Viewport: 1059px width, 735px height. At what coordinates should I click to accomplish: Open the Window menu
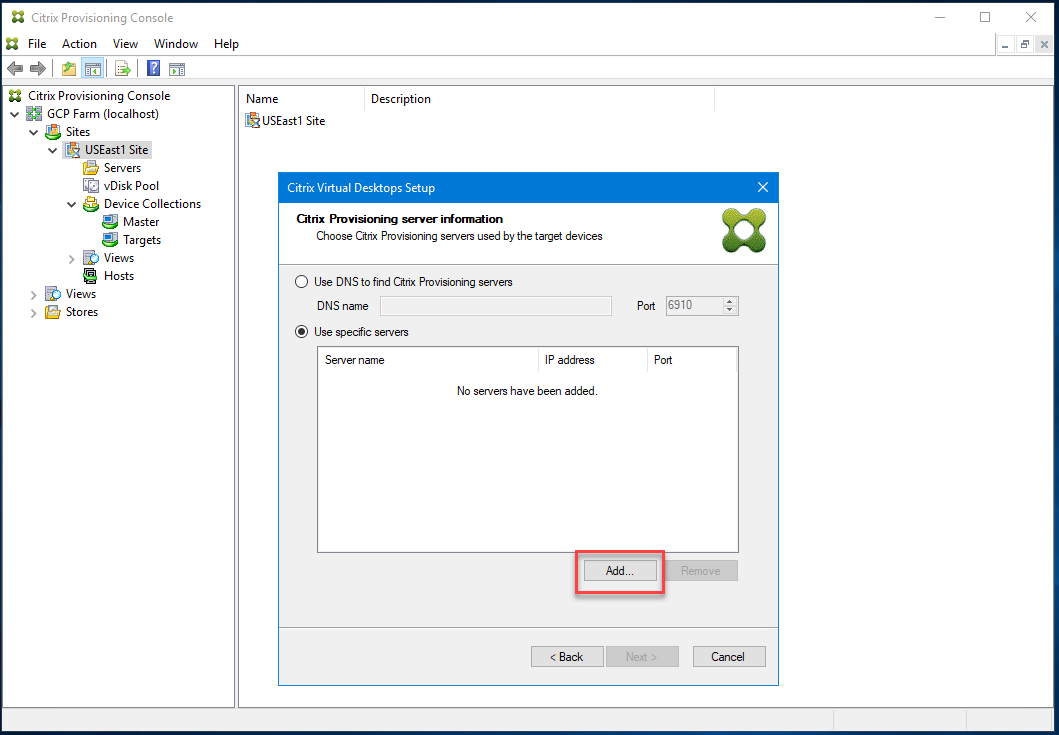pos(176,43)
